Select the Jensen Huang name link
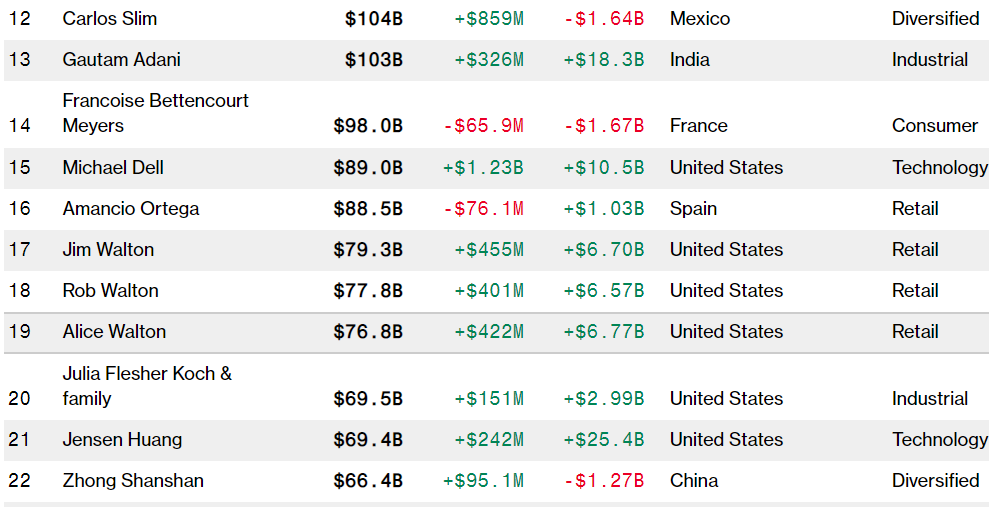 [x=122, y=440]
